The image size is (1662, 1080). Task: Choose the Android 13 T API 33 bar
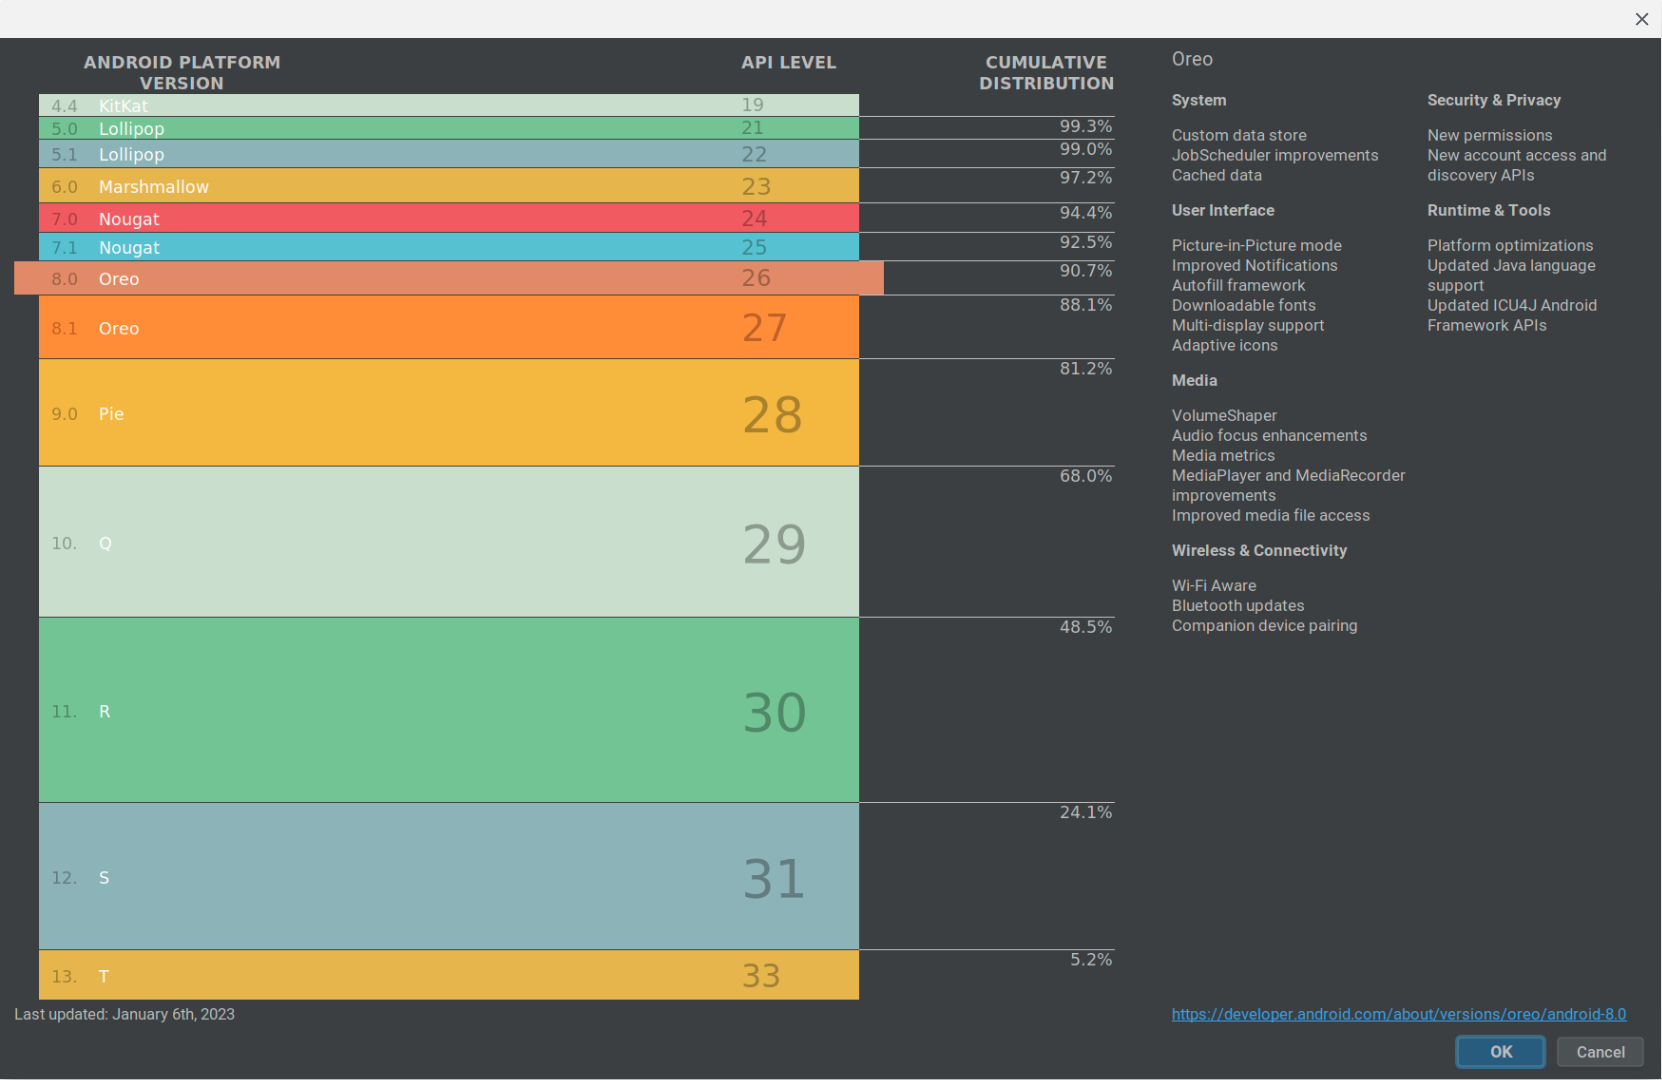click(448, 975)
